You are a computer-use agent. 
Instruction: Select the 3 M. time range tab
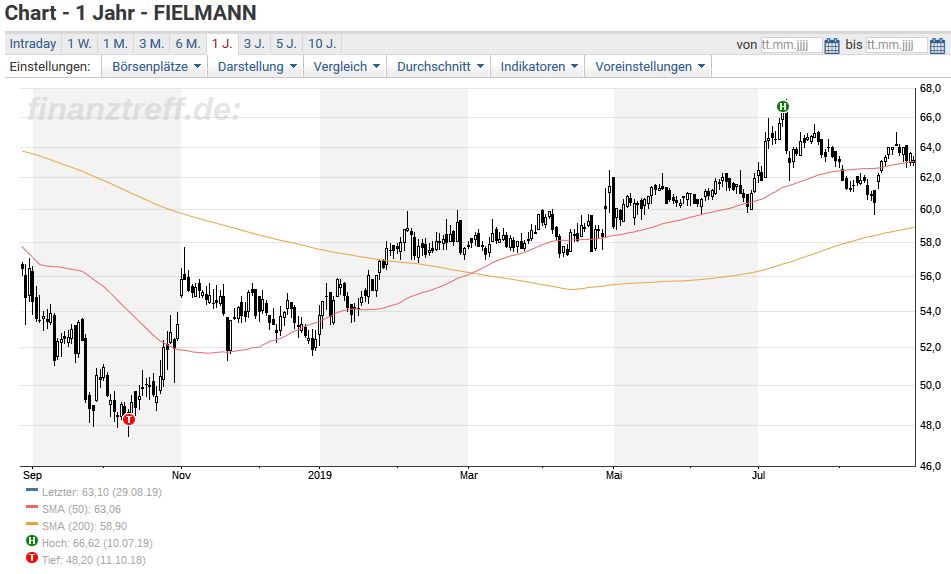[152, 44]
